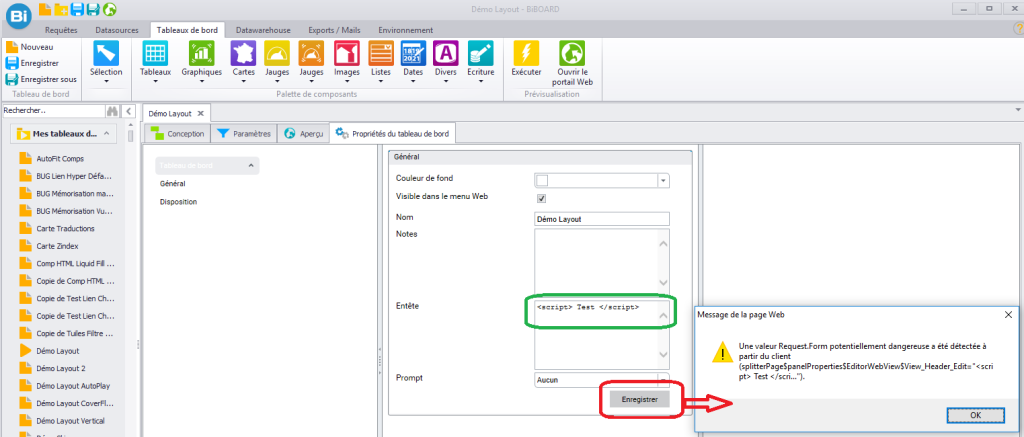Switch to the Requêtes ribbon tab
This screenshot has width=1024, height=437.
coord(61,30)
